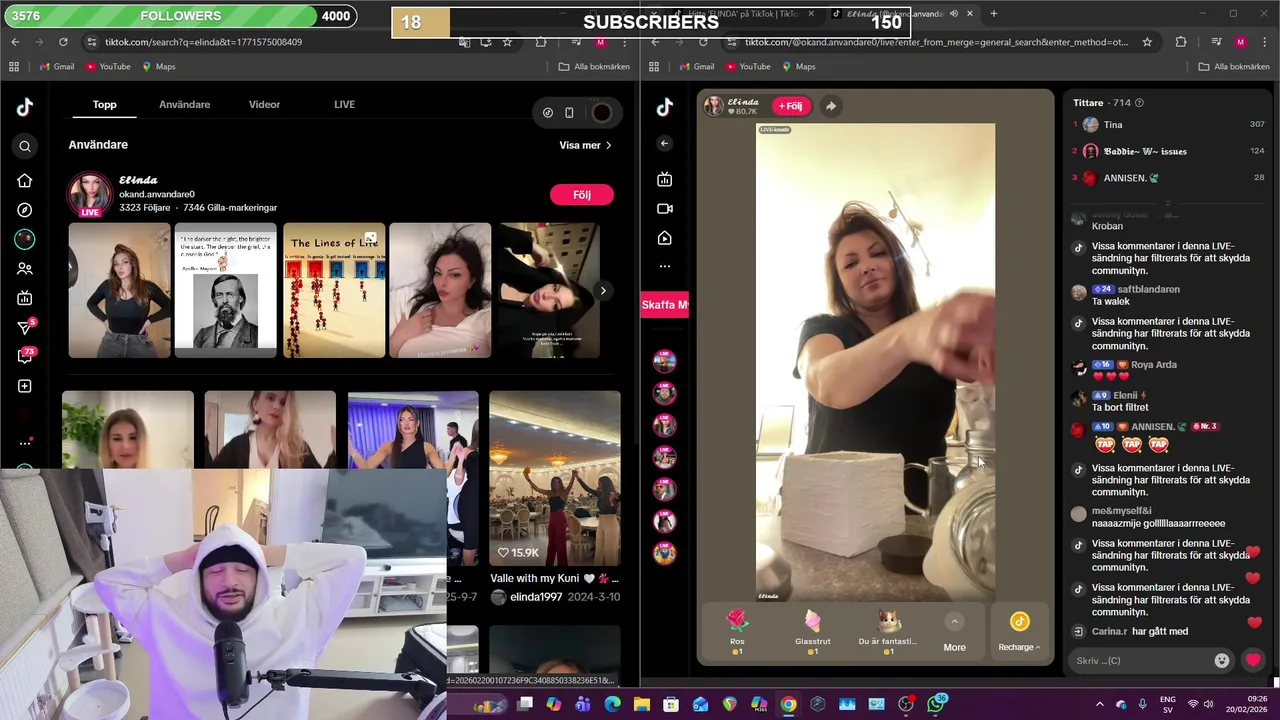Screen dimensions: 1280x720
Task: Click Go LIVE camera icon in right sidebar
Action: click(665, 209)
